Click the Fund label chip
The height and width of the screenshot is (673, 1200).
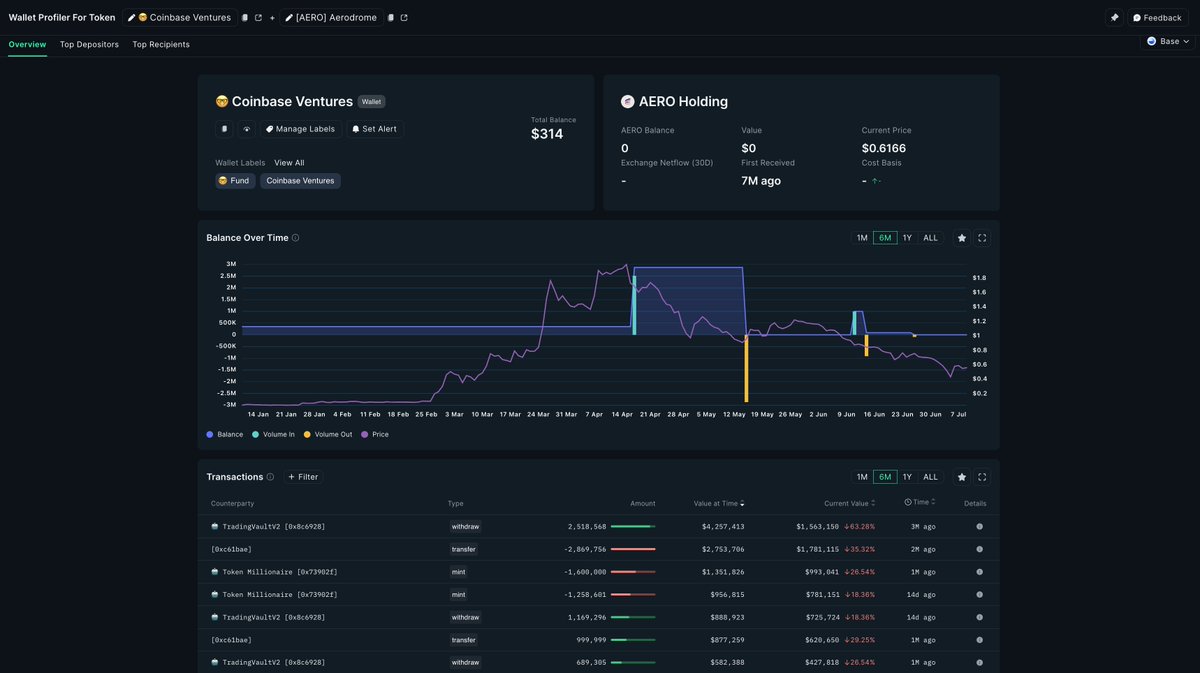coord(235,181)
